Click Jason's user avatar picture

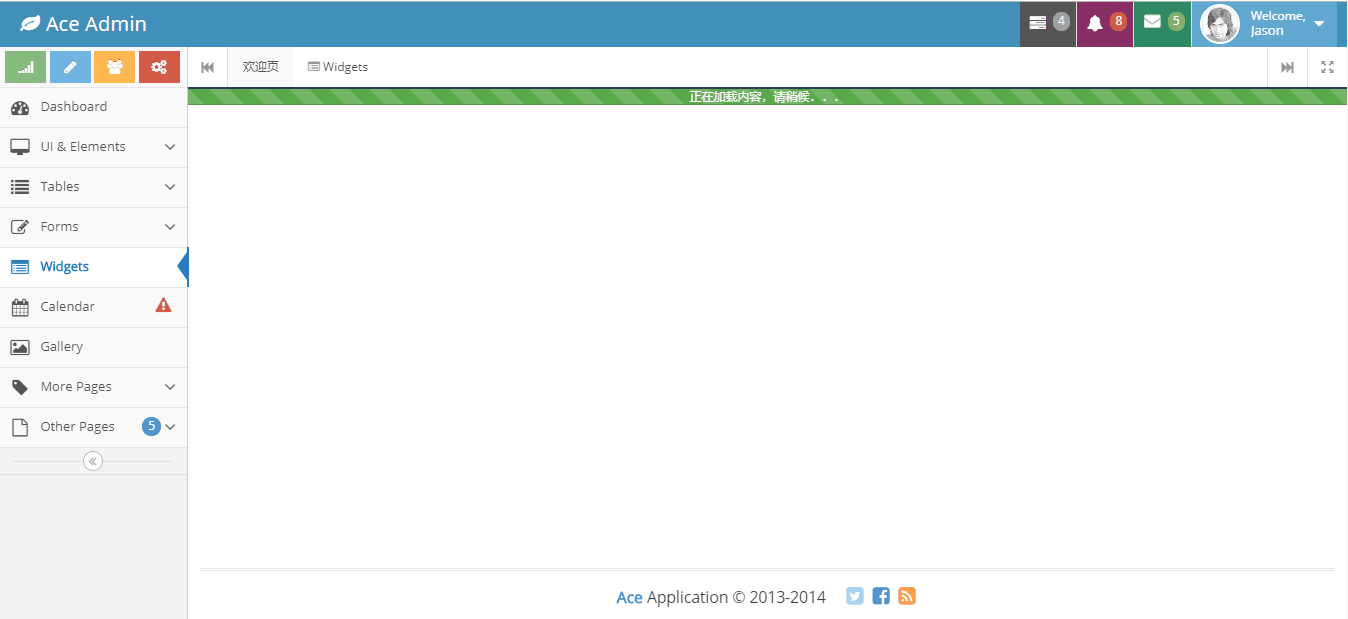pos(1220,24)
